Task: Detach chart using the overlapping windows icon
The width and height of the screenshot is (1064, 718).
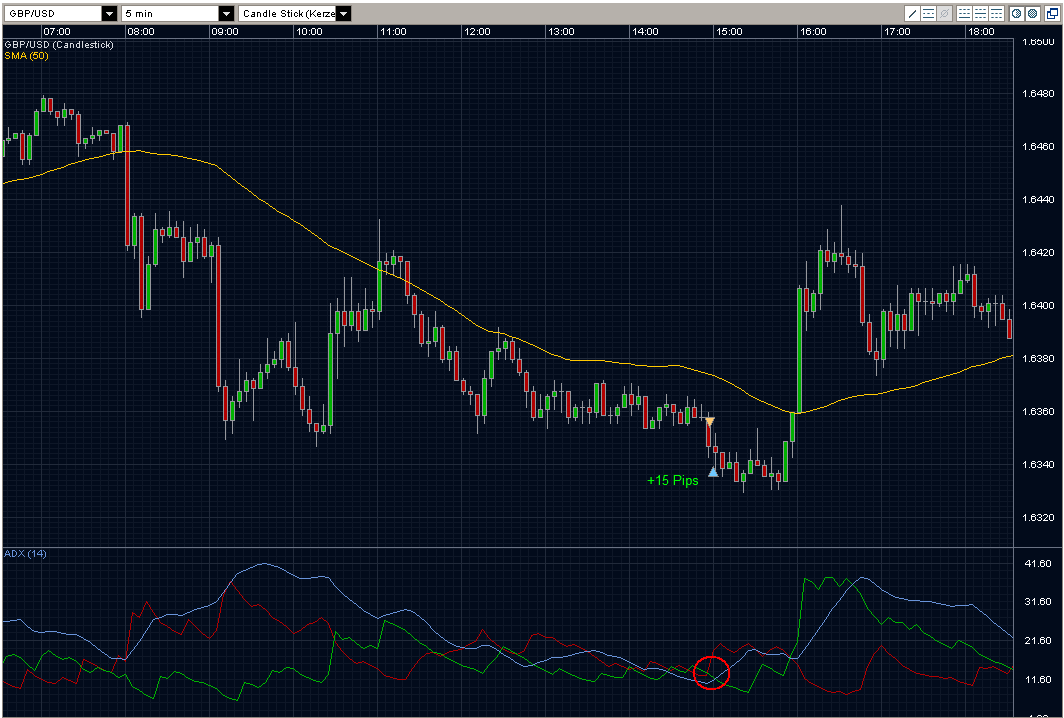Action: pyautogui.click(x=1052, y=14)
